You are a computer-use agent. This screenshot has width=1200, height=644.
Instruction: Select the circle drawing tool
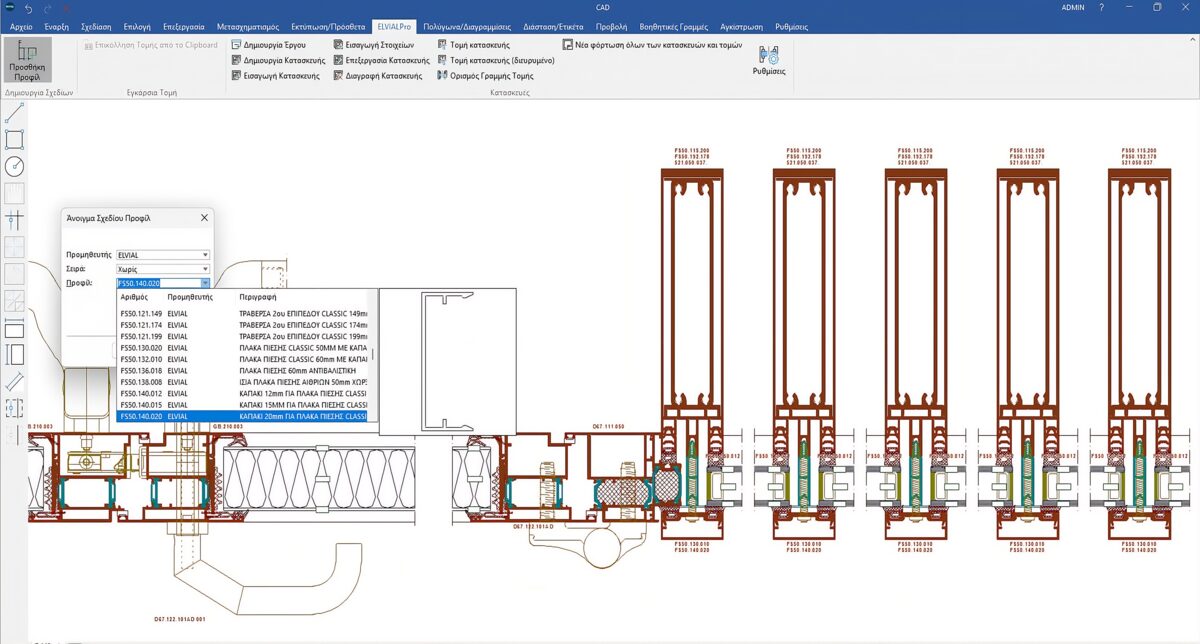(x=14, y=166)
